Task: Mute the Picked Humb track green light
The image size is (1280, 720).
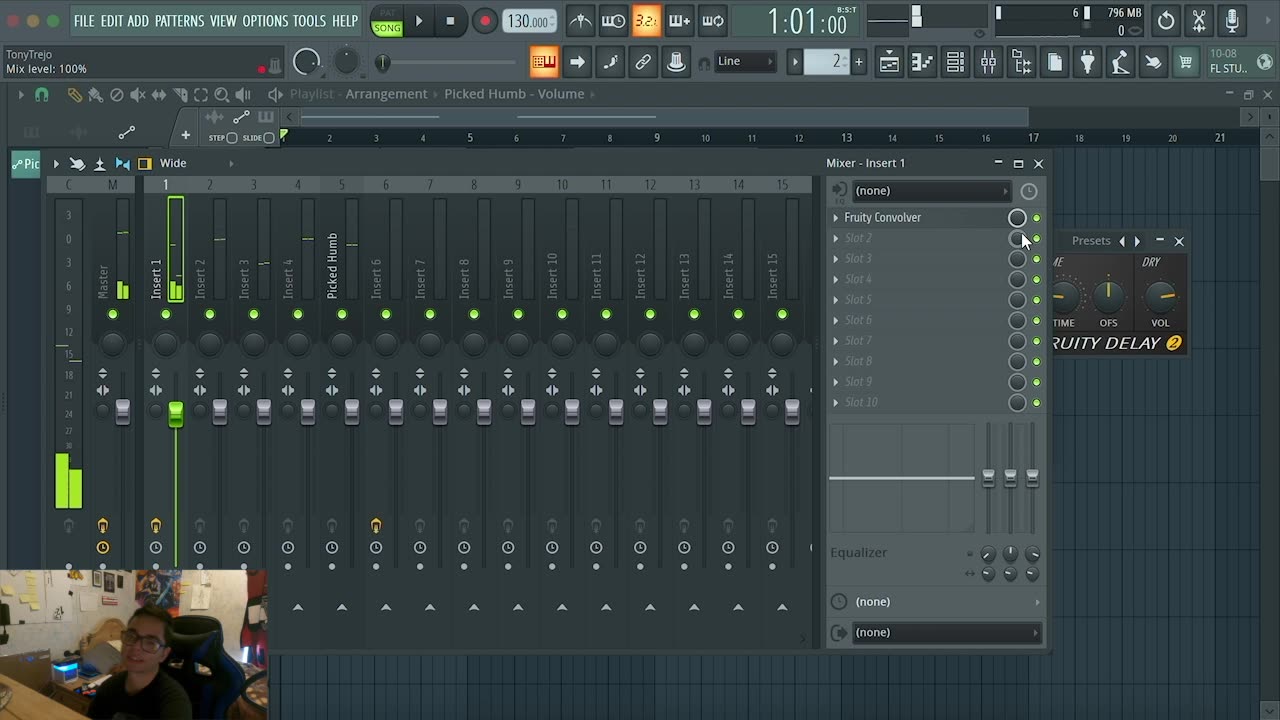Action: (342, 314)
